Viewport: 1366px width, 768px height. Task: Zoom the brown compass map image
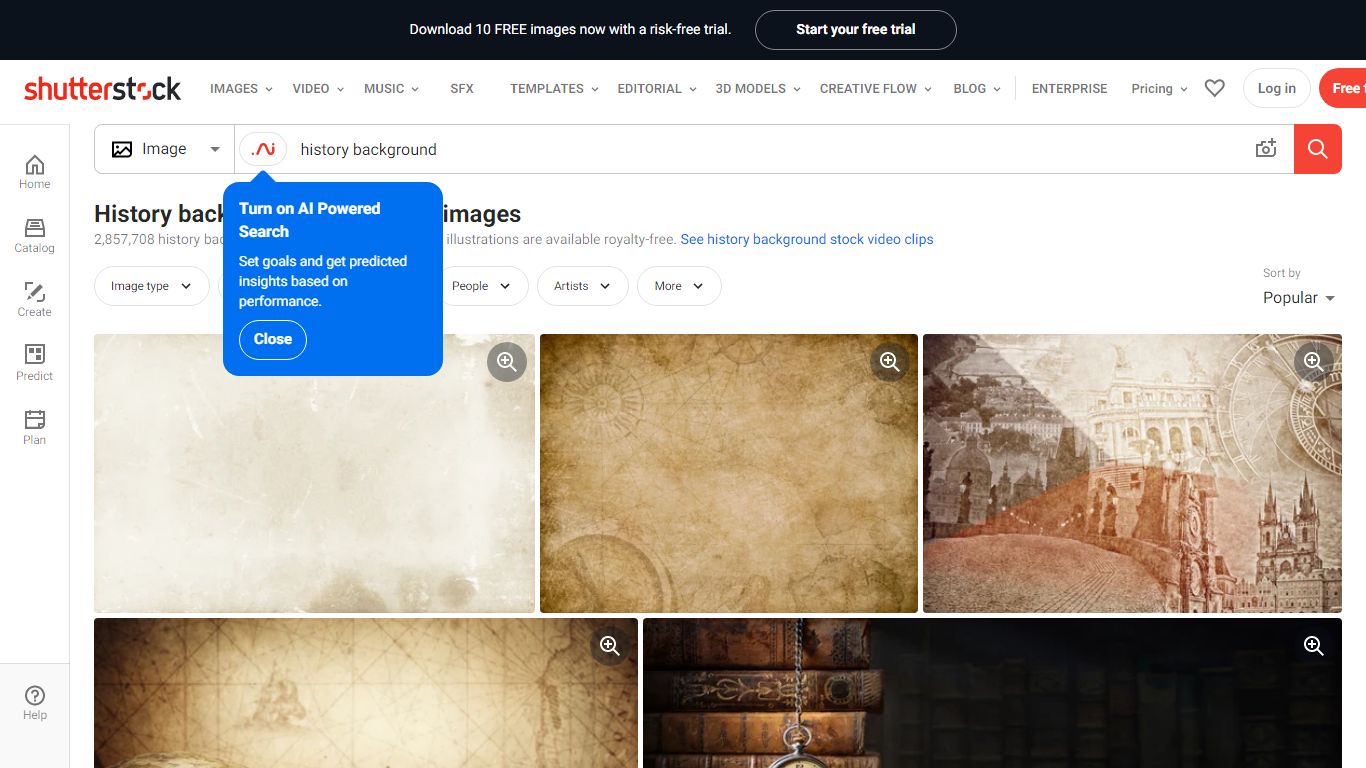coord(890,362)
